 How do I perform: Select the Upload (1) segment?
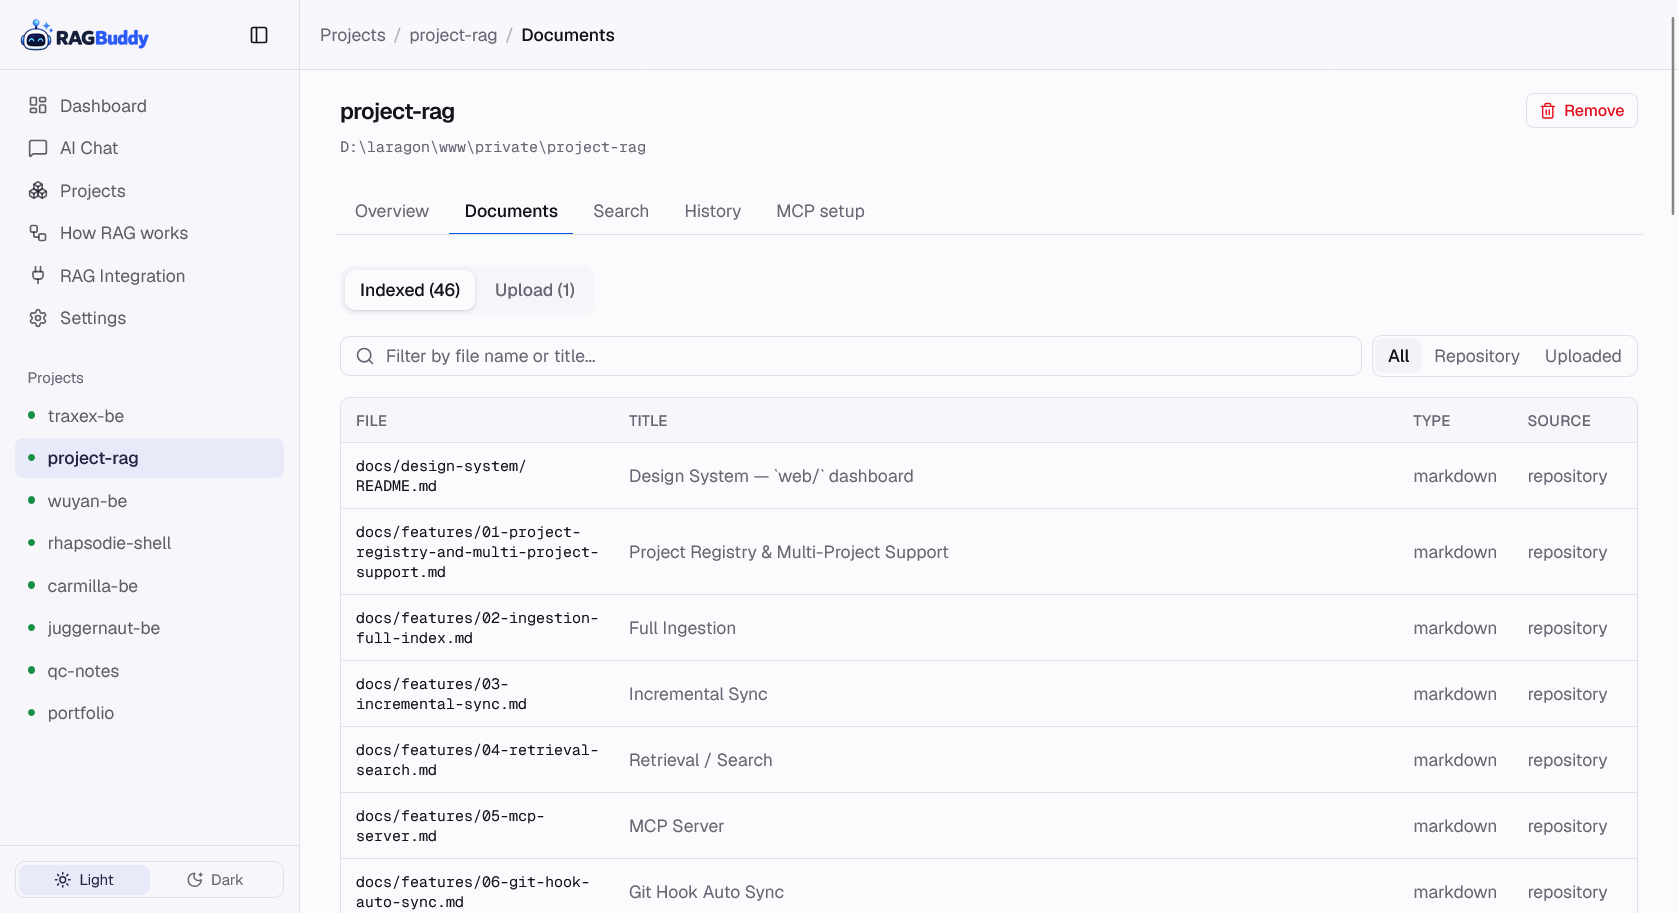(x=535, y=290)
